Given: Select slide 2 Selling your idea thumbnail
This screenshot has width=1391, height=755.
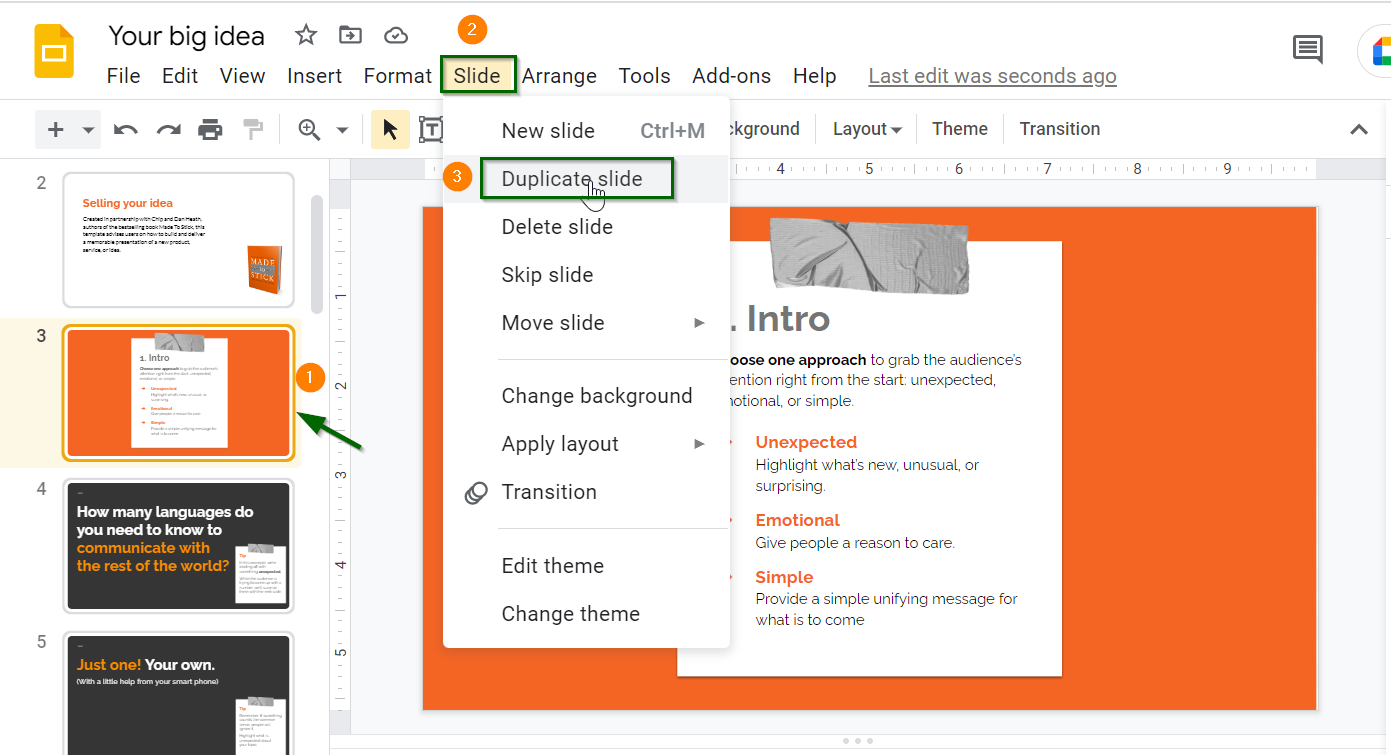Looking at the screenshot, I should tap(179, 240).
